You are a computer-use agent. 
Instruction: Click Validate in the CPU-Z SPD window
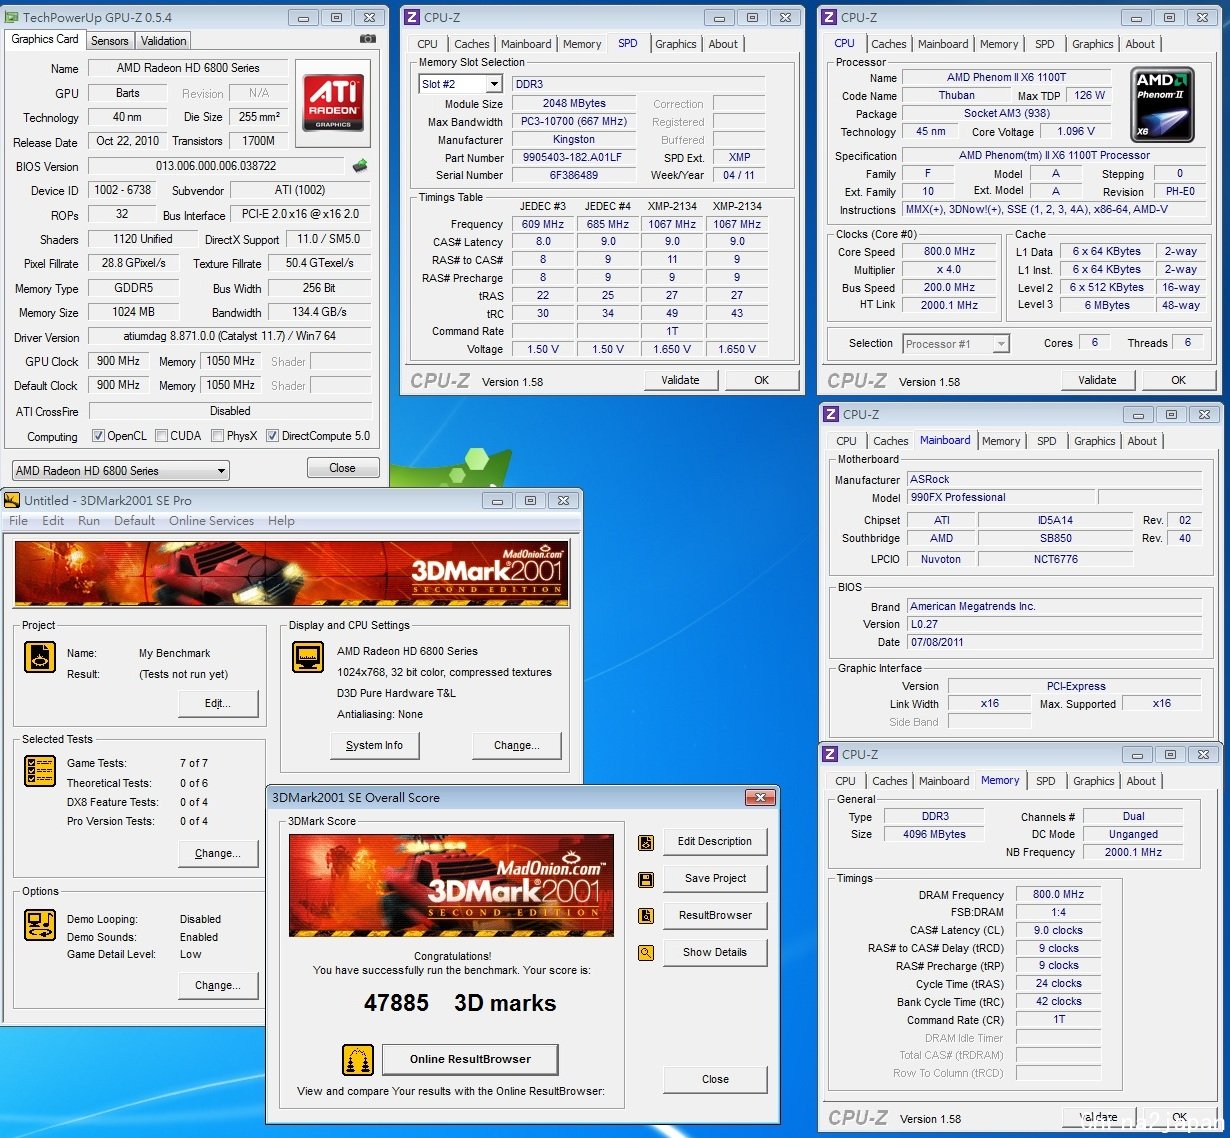[x=680, y=380]
